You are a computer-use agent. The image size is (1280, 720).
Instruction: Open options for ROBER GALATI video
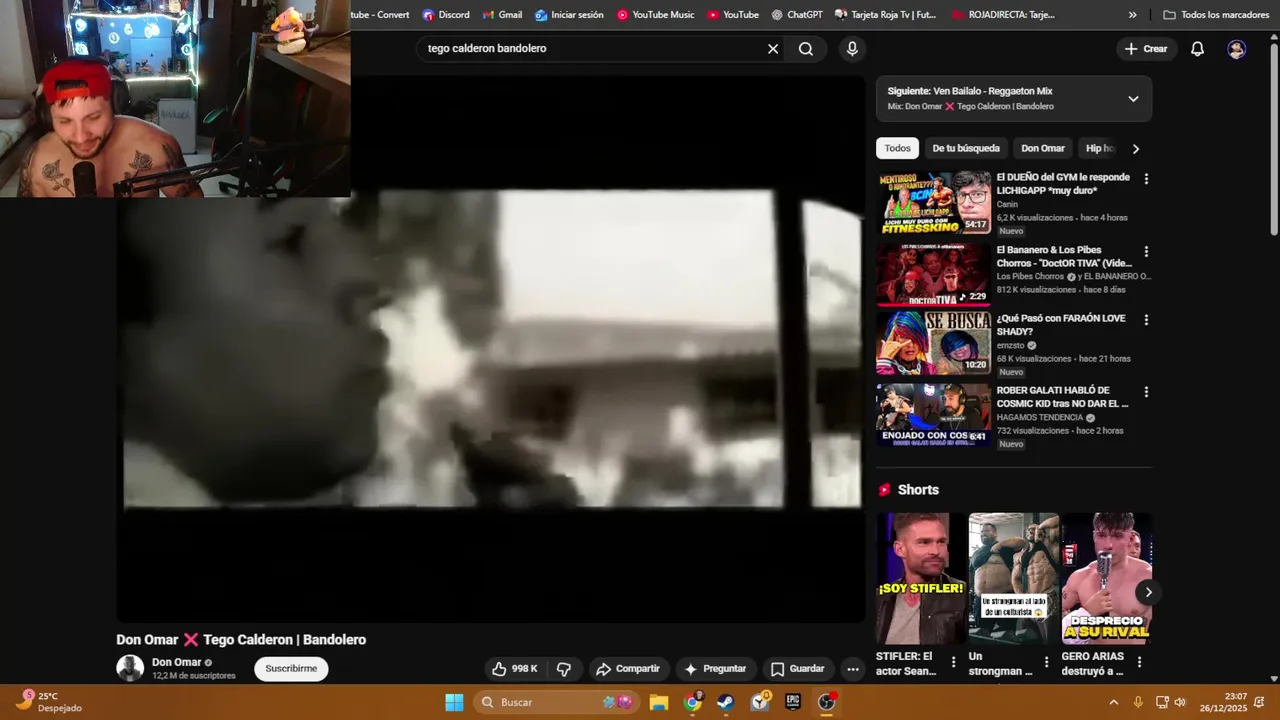tap(1146, 392)
